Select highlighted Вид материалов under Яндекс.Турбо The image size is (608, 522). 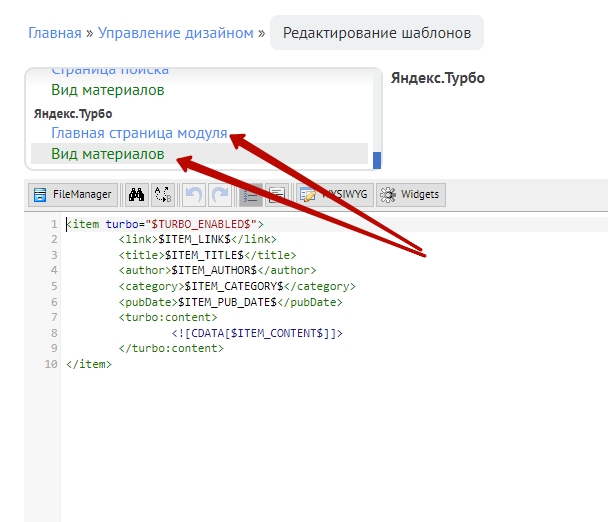(x=107, y=154)
